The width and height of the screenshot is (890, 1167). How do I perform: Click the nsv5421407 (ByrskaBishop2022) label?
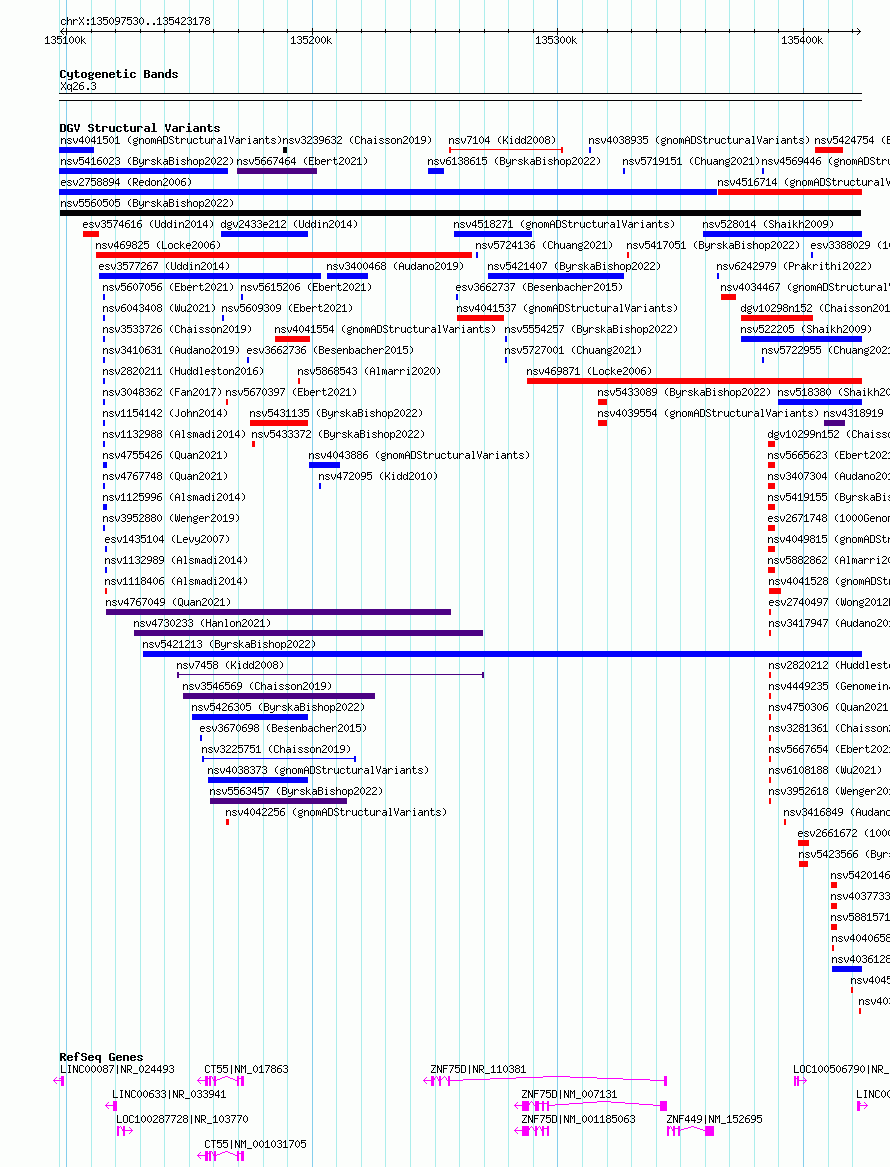pos(574,266)
